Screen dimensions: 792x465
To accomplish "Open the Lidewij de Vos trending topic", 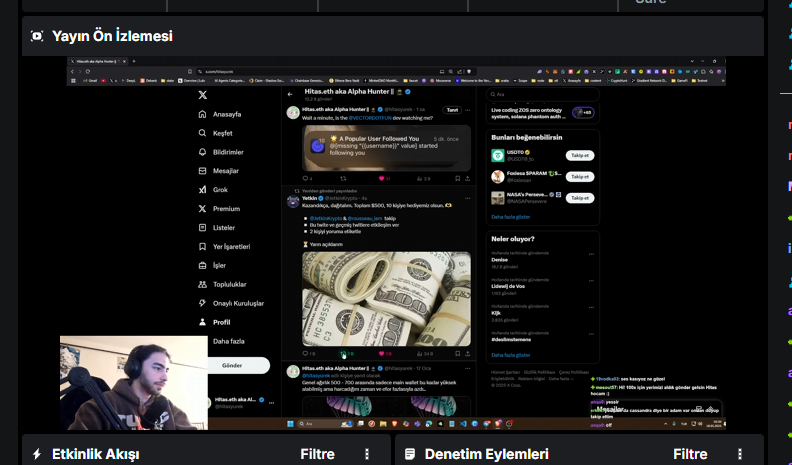I will [508, 286].
